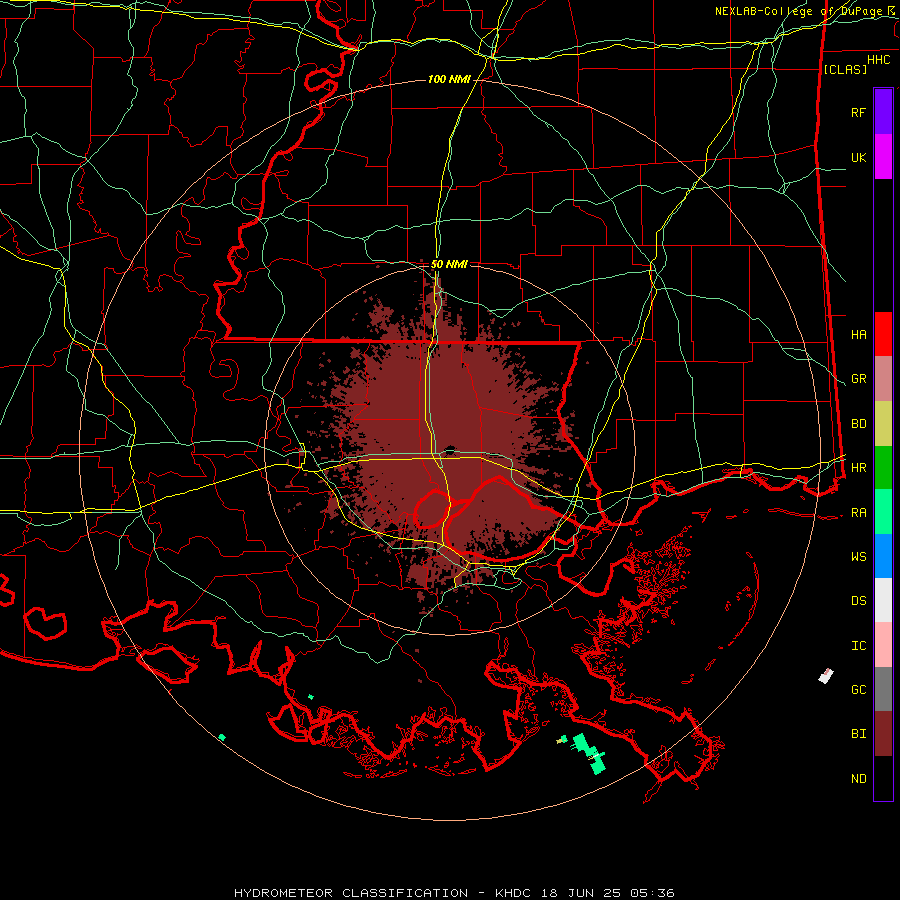
Task: Click the RF legend label
Action: click(x=859, y=112)
